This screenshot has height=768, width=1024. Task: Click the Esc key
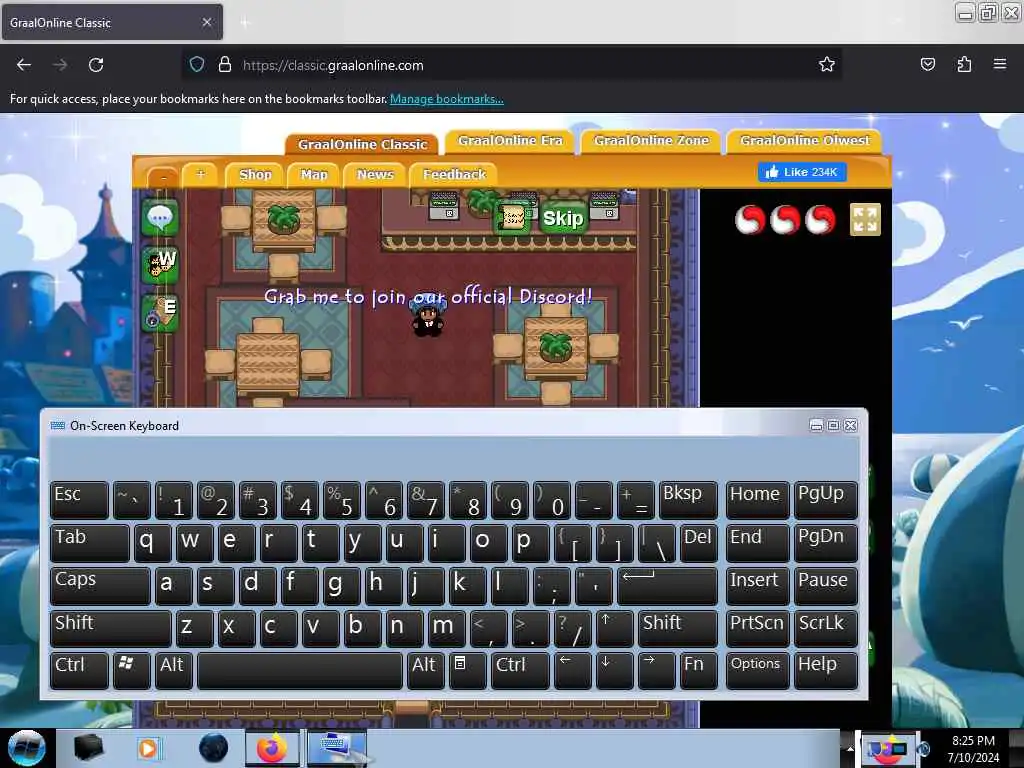click(x=79, y=500)
